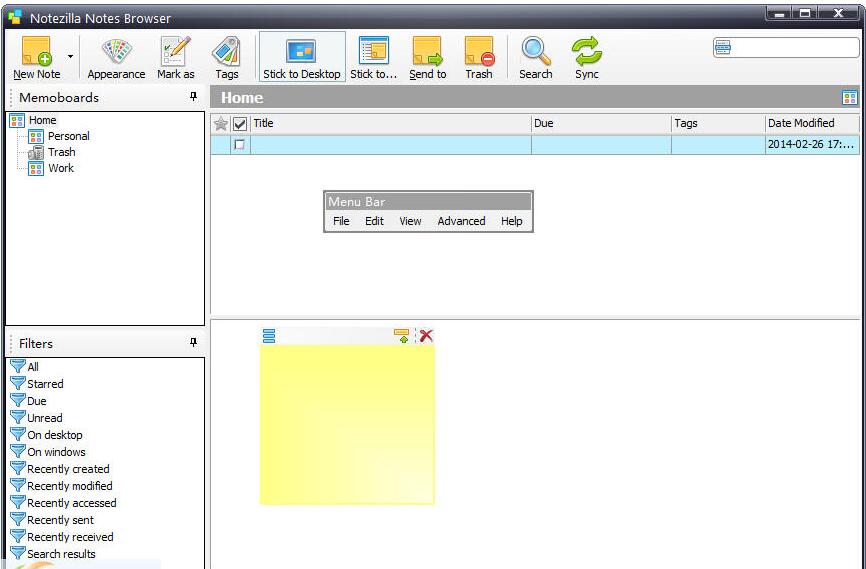Viewport: 866px width, 569px height.
Task: Click the Mark as toolbar icon
Action: (176, 57)
